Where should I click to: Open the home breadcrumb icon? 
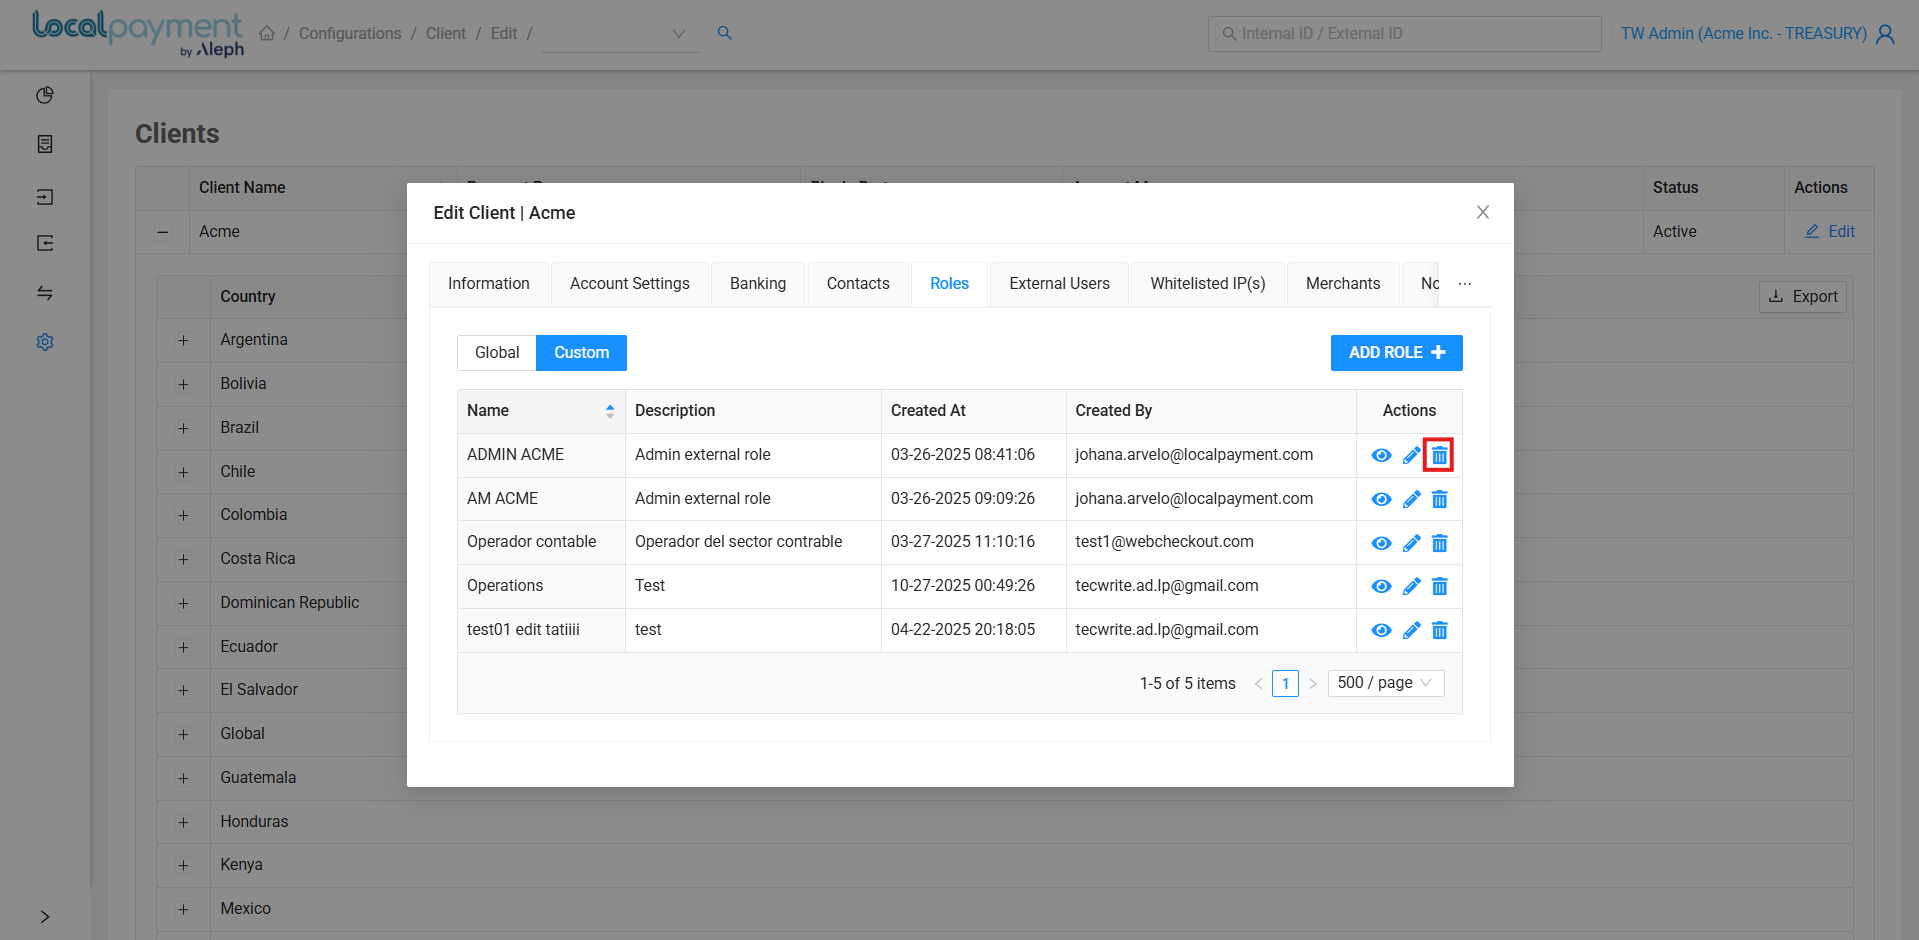coord(267,33)
